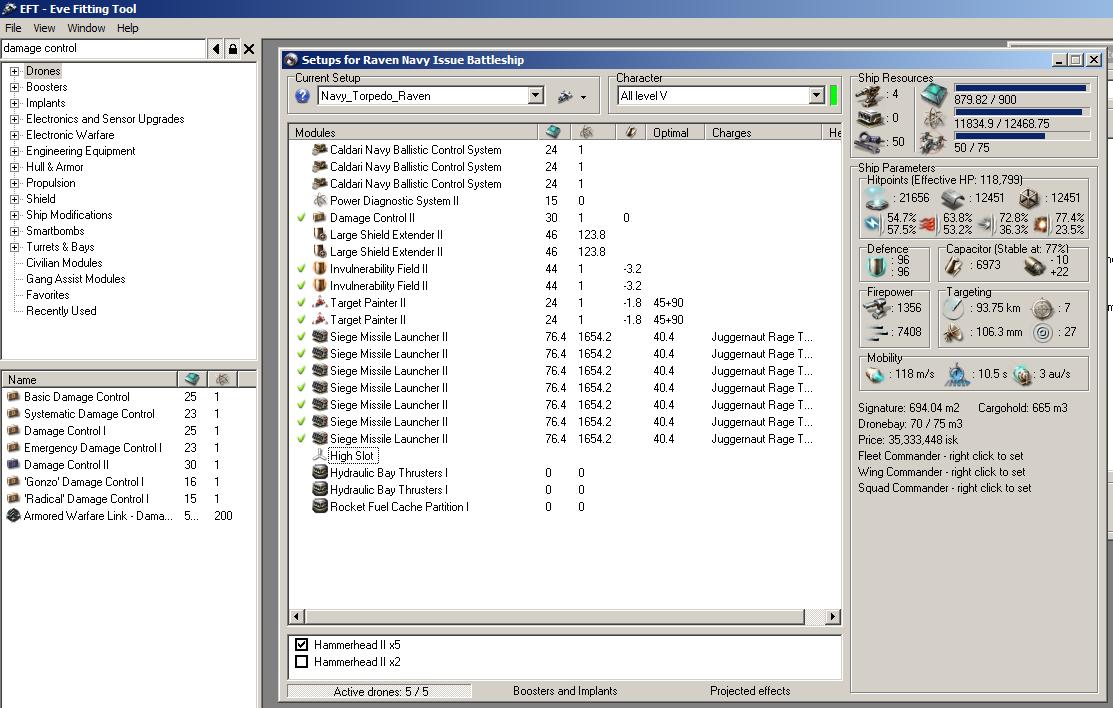Toggle the search lock icon

pyautogui.click(x=233, y=49)
